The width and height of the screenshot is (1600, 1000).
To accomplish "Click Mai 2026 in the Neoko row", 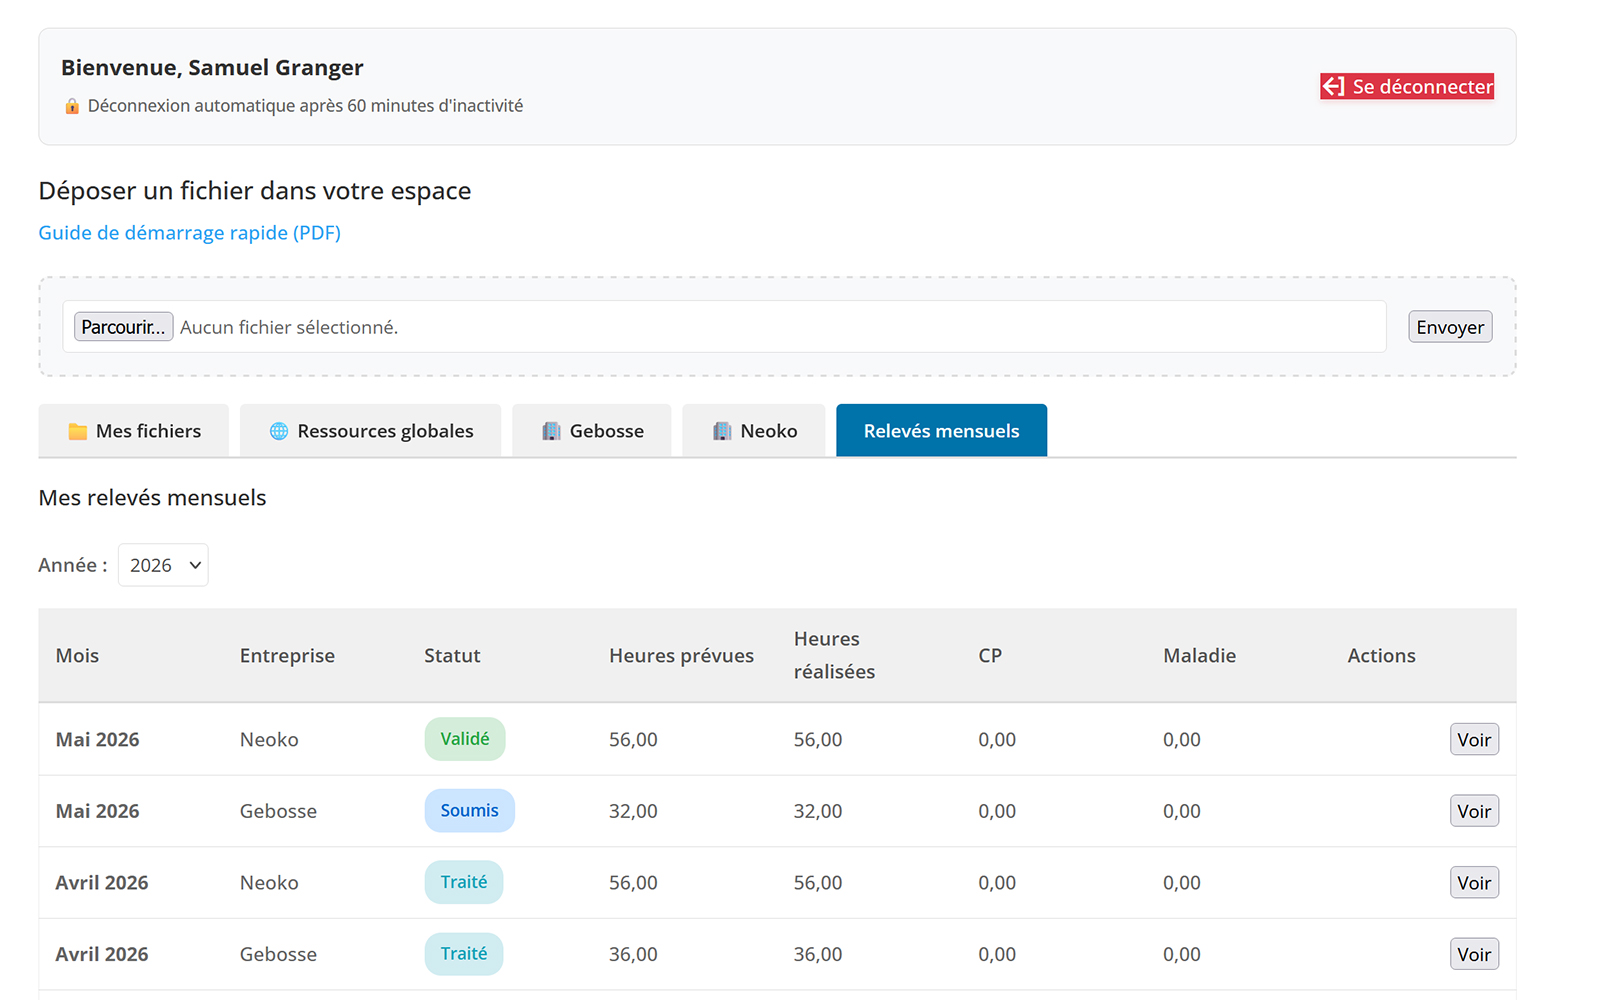I will tap(97, 740).
